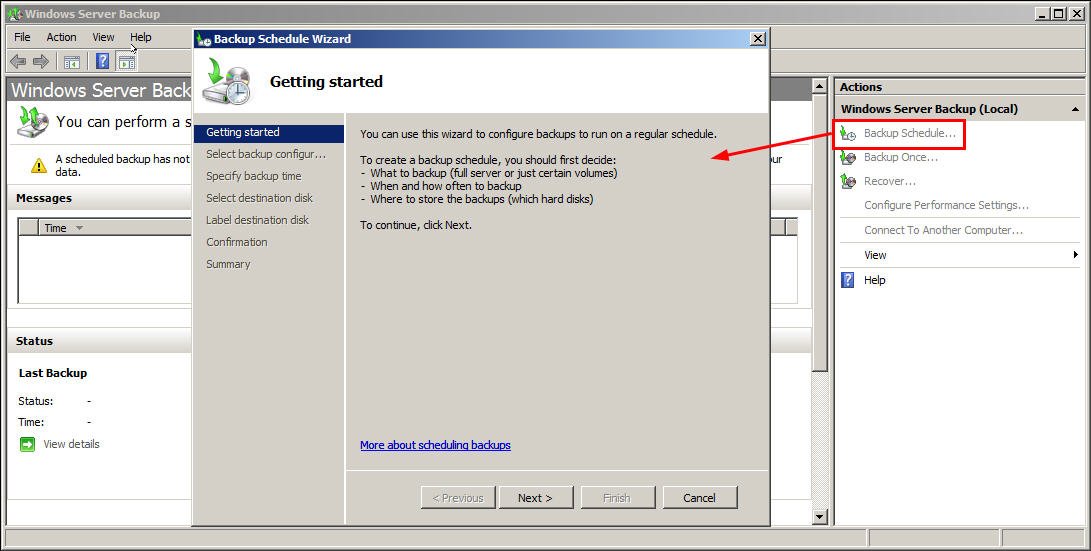
Task: Minimize the Windows Server Backup window
Action: click(1042, 13)
